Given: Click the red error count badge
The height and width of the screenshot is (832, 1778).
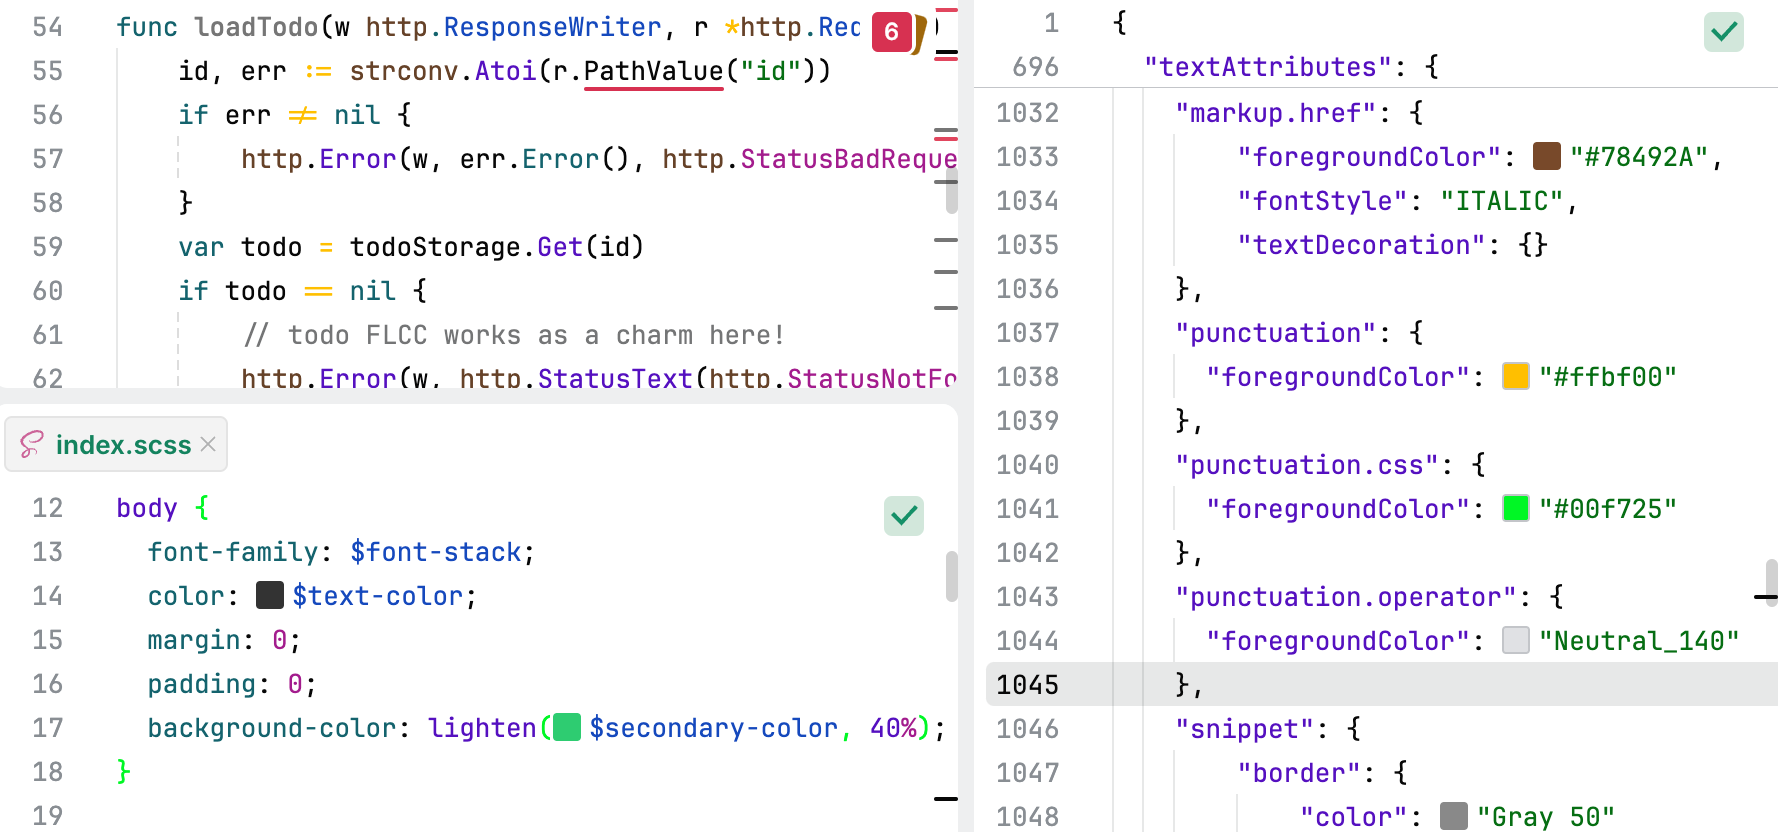Looking at the screenshot, I should (891, 32).
